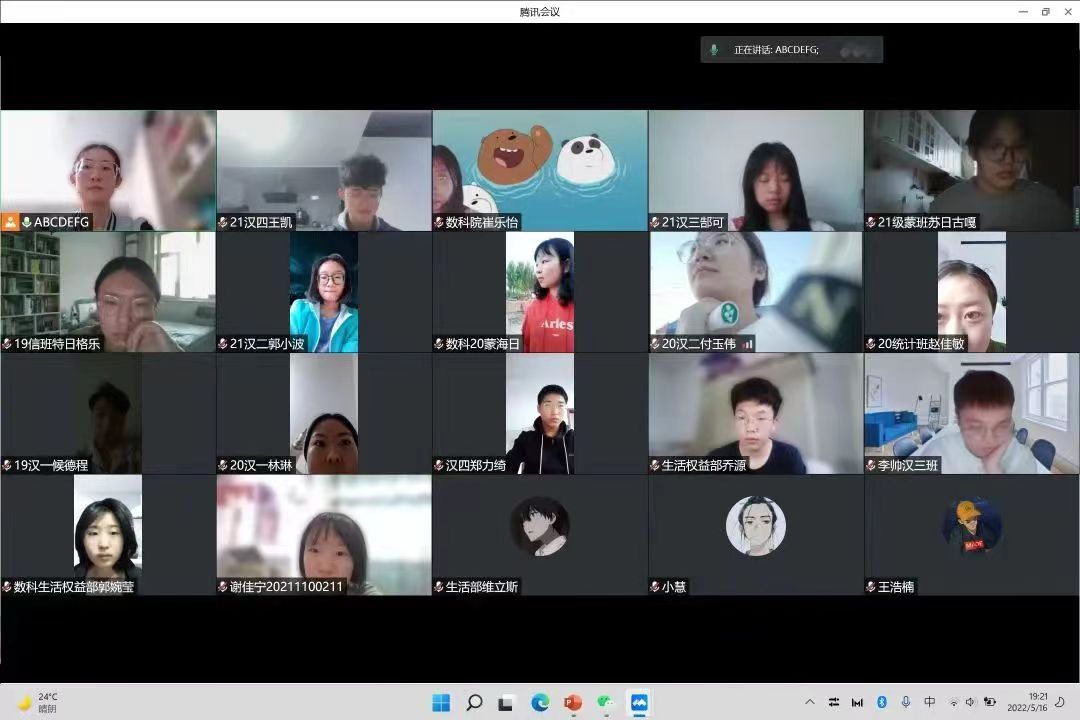Click the volume speaker icon in tray
This screenshot has width=1080, height=720.
click(x=970, y=702)
